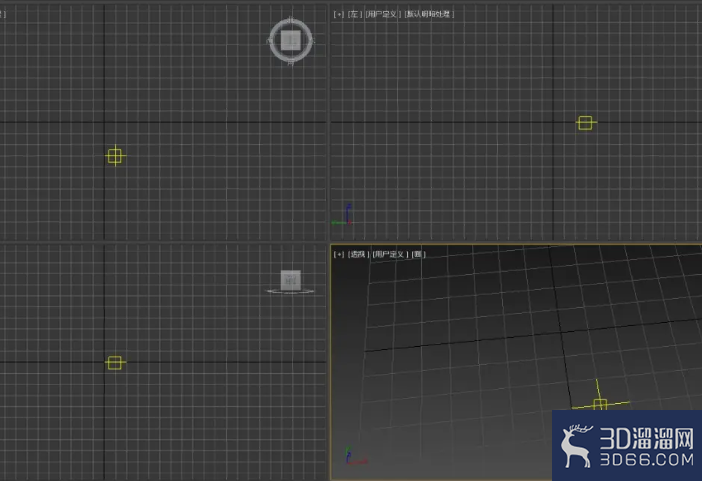Viewport: 702px width, 481px height.
Task: Click the axis tripod in the left viewport
Action: (x=342, y=215)
